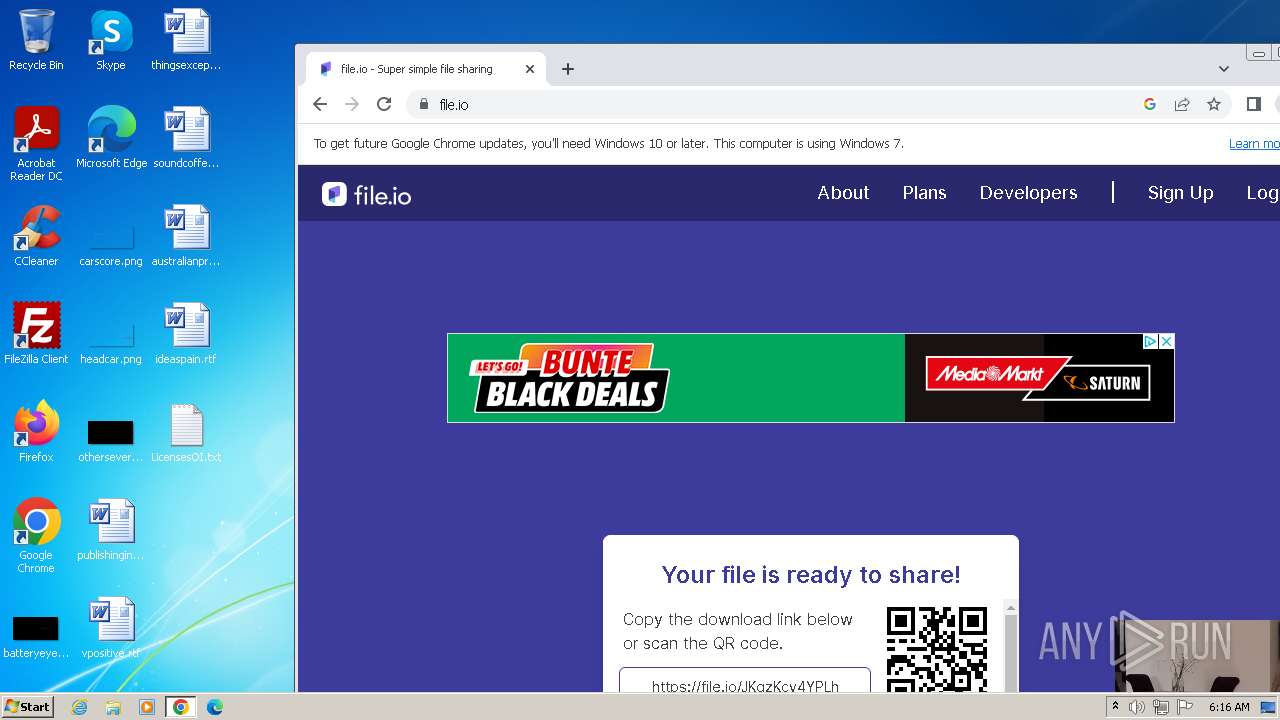This screenshot has height=720, width=1280.
Task: Open the Plans menu item
Action: (924, 193)
